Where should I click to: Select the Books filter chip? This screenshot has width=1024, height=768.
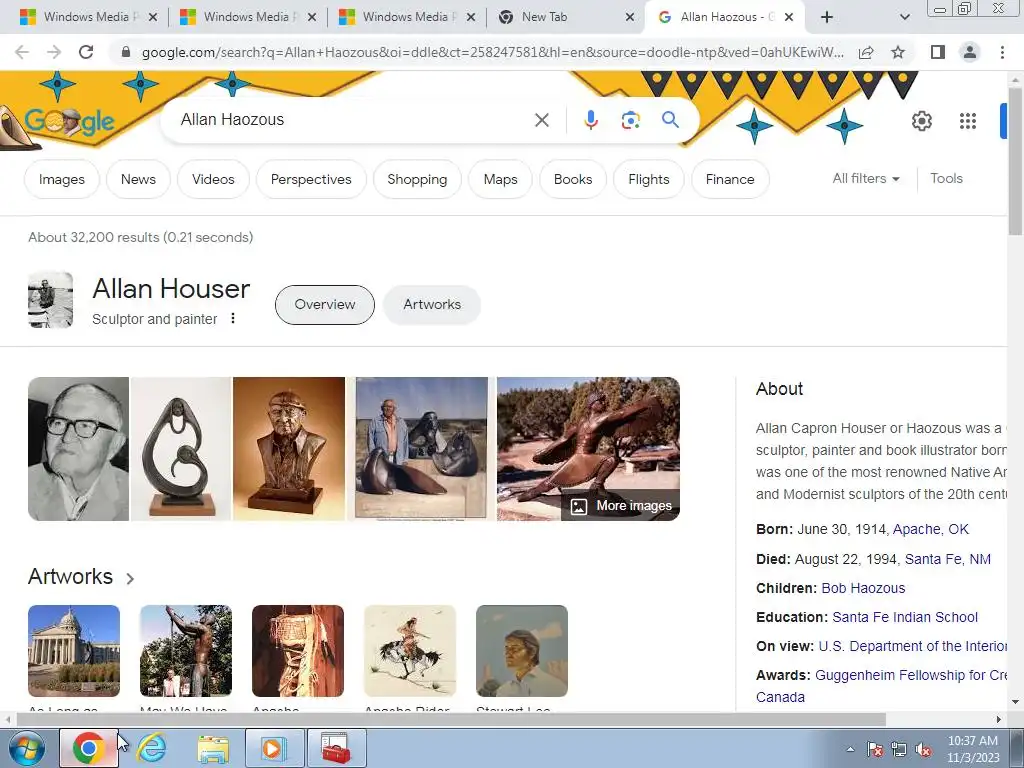click(x=573, y=179)
